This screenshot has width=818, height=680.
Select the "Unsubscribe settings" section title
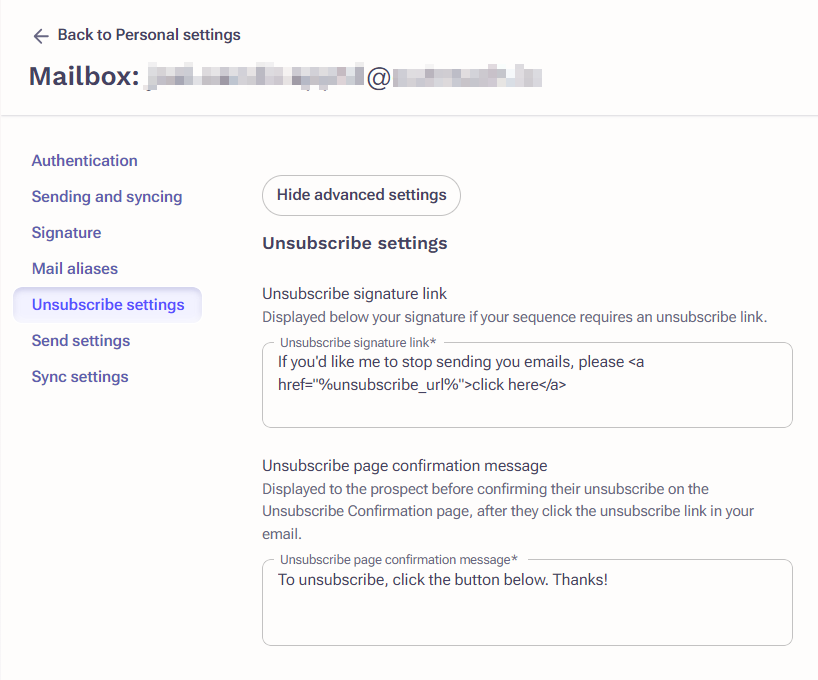(354, 243)
